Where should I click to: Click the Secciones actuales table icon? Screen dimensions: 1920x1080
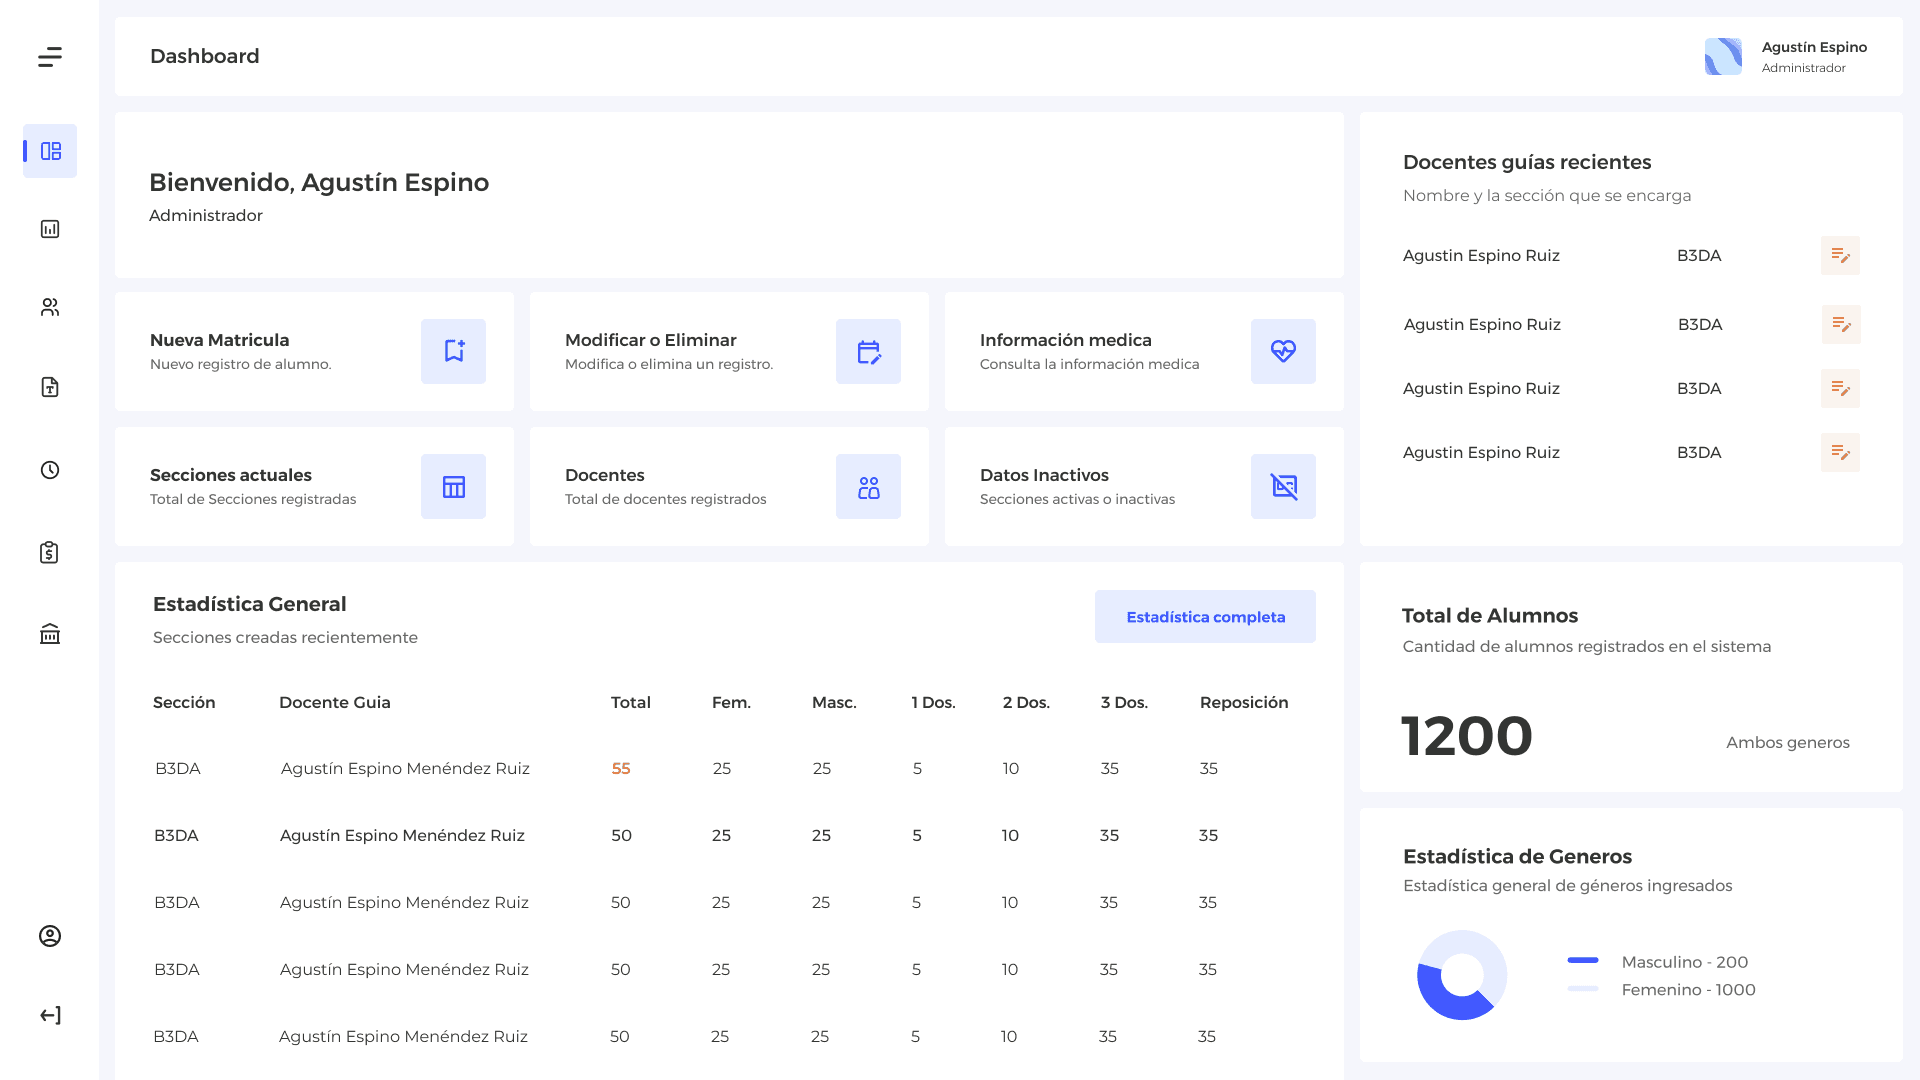pyautogui.click(x=453, y=486)
